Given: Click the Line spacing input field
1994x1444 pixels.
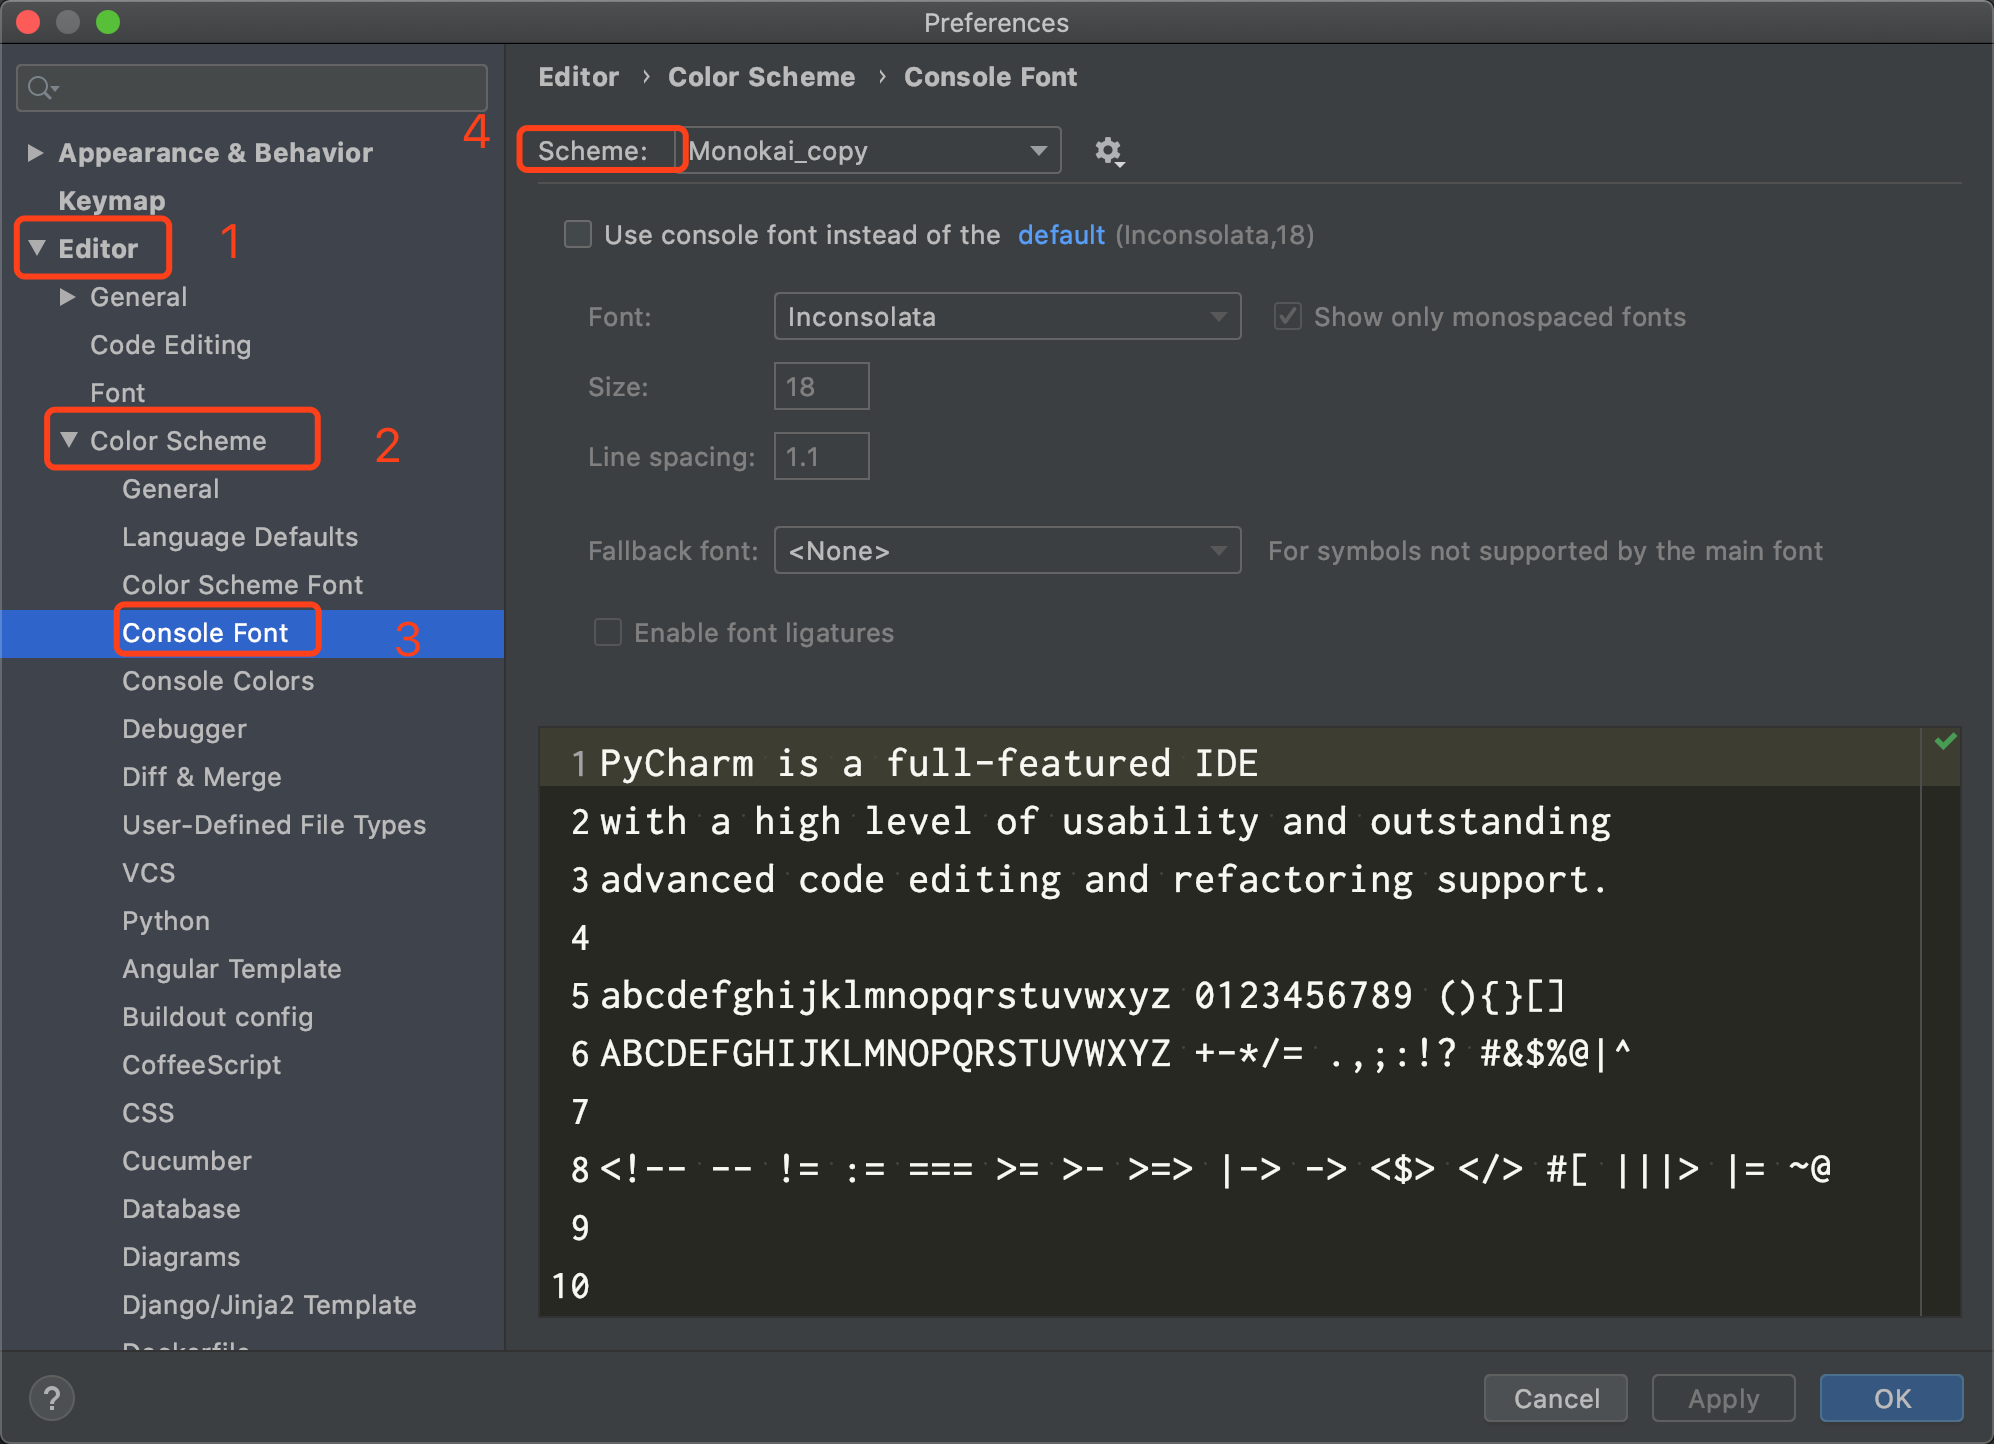Looking at the screenshot, I should (820, 456).
